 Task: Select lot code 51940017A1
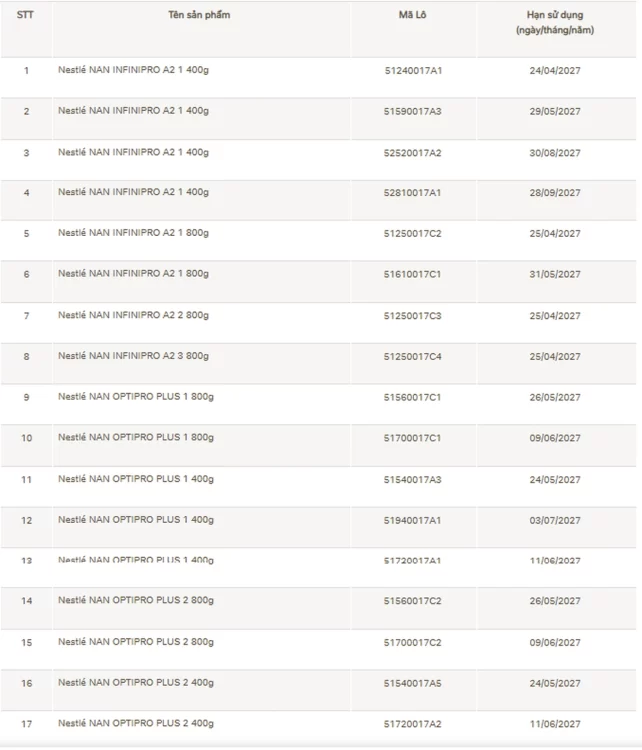tap(413, 520)
